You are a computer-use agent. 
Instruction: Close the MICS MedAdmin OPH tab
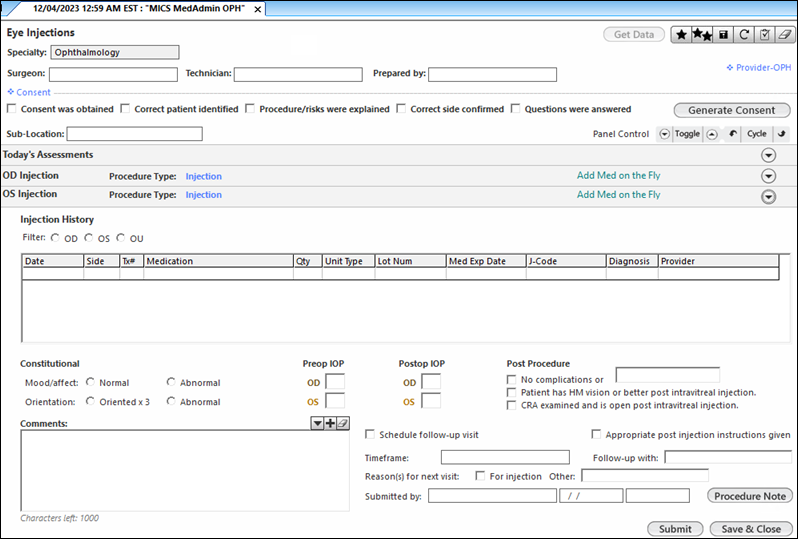258,9
